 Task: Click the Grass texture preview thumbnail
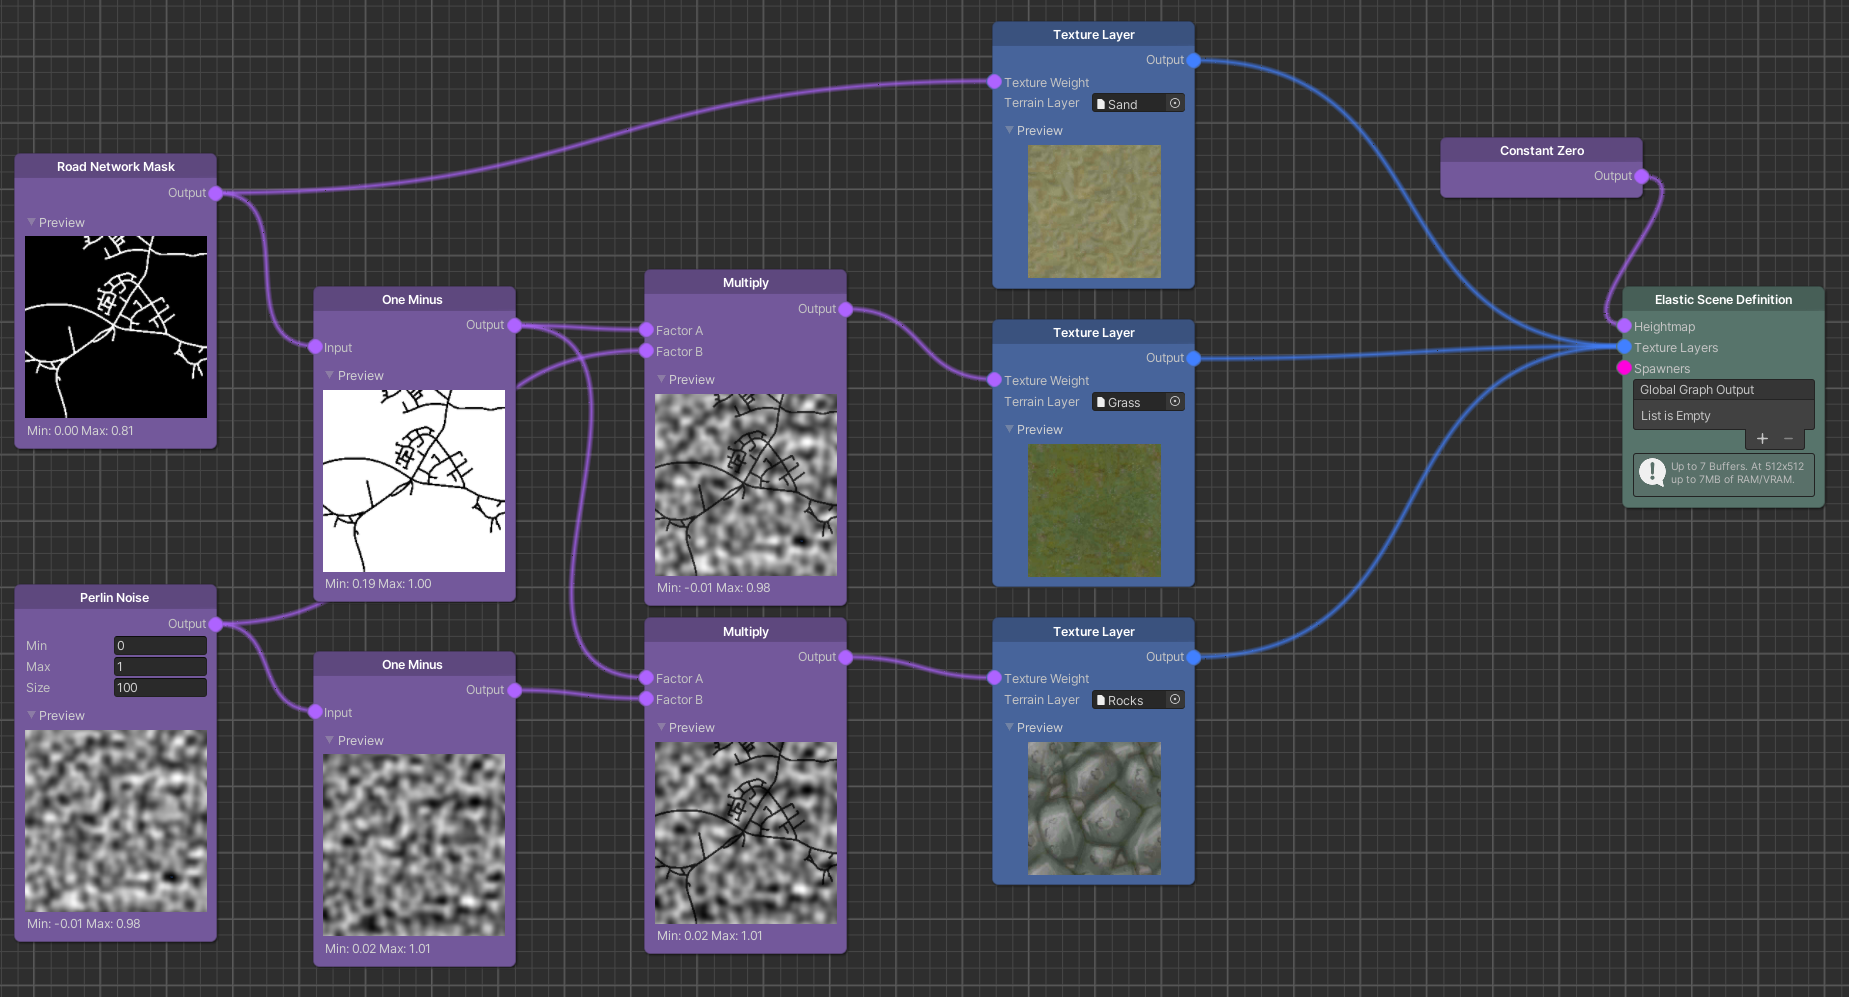pyautogui.click(x=1094, y=510)
